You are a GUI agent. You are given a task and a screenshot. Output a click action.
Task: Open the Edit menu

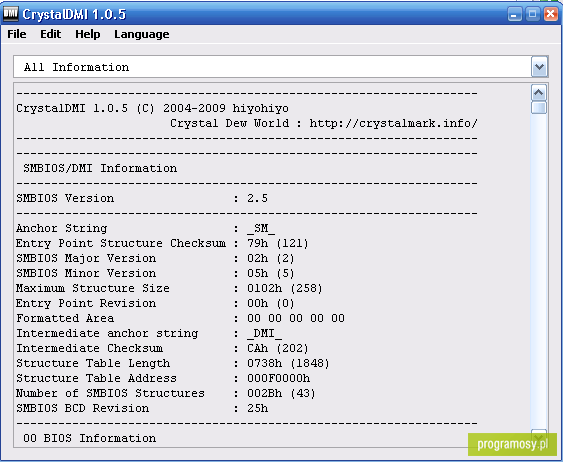pyautogui.click(x=50, y=34)
